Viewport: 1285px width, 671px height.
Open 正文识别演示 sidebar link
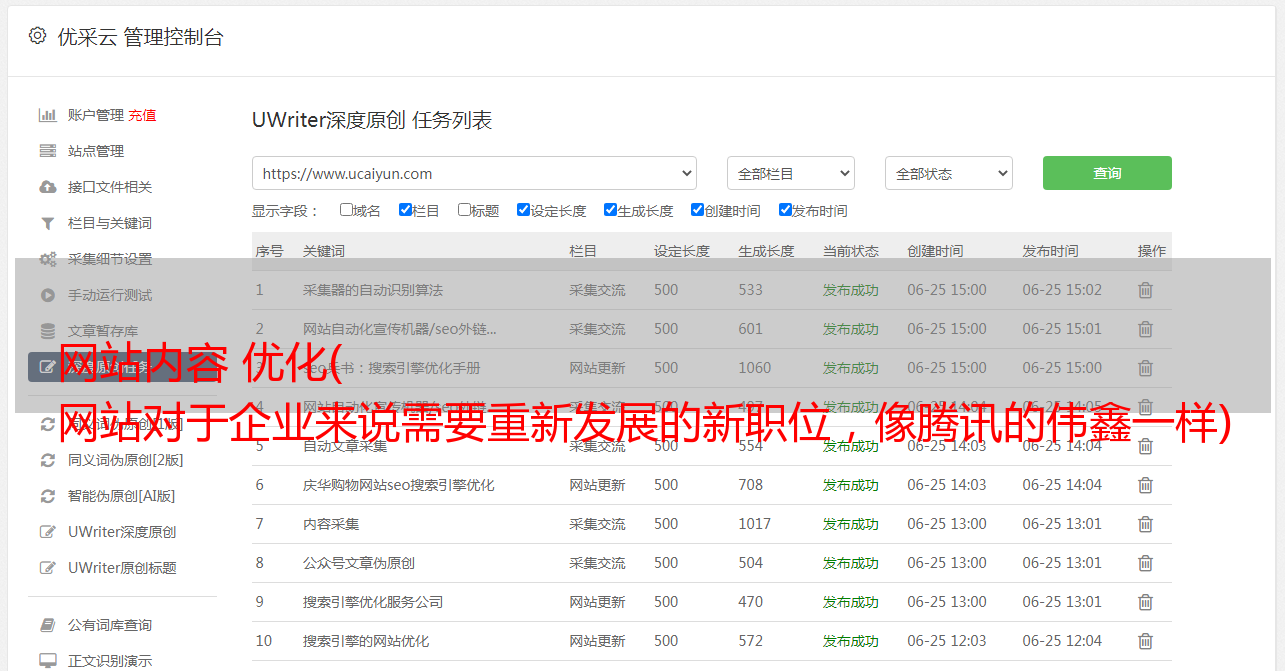(x=110, y=661)
